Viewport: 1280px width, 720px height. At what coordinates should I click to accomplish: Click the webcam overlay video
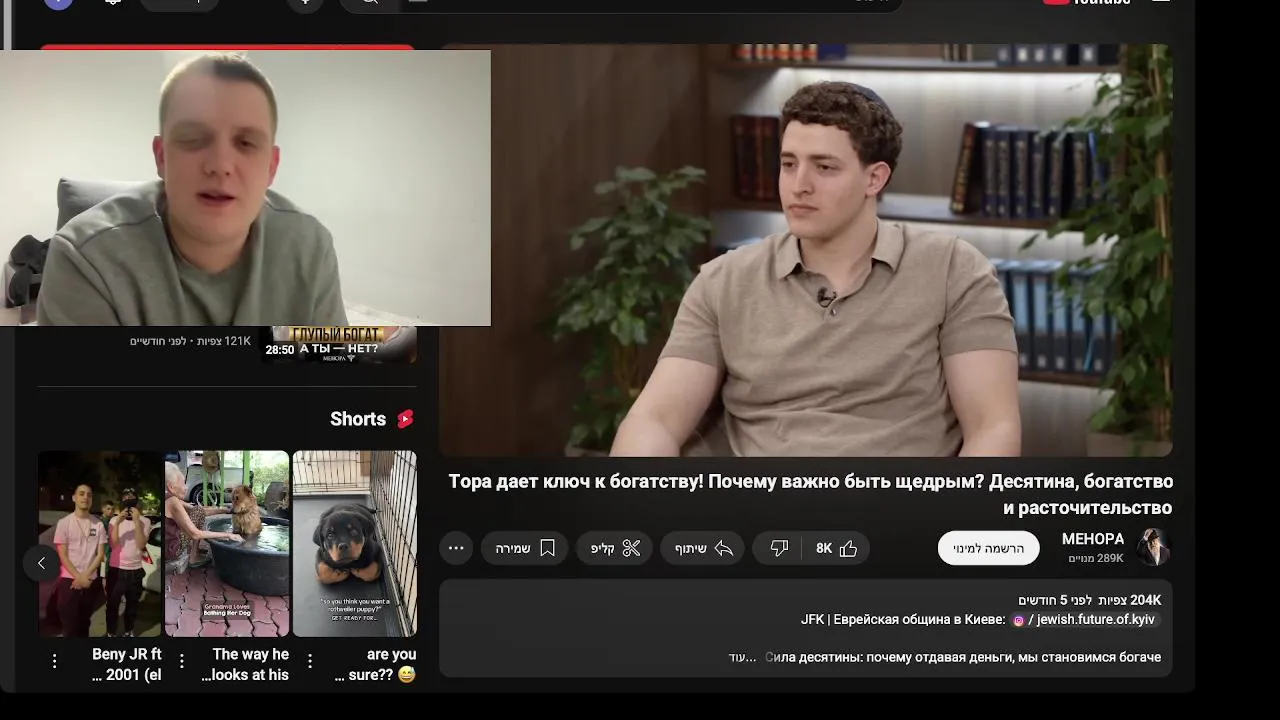(x=245, y=188)
